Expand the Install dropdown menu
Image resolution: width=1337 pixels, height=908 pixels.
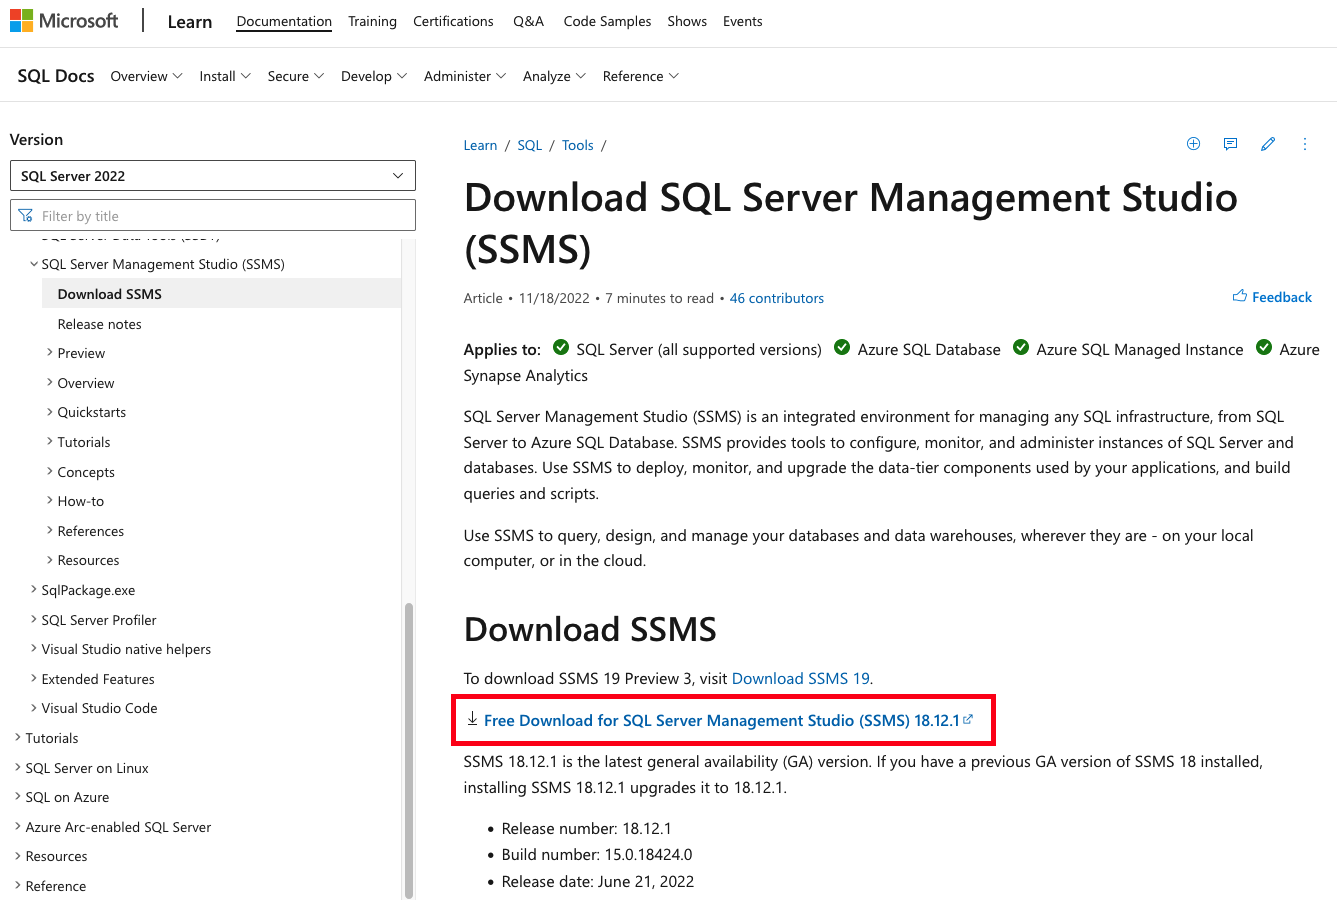click(225, 76)
